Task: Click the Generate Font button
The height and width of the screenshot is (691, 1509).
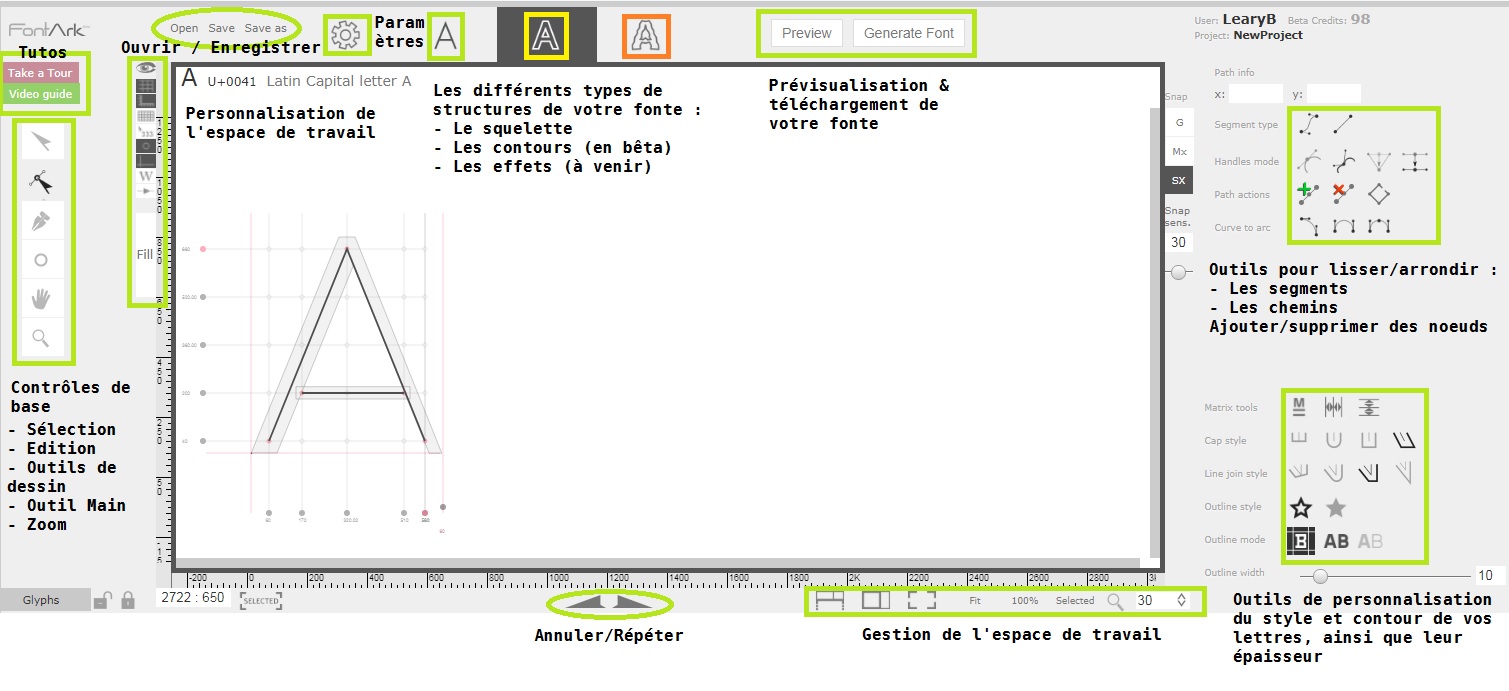Action: (x=909, y=33)
